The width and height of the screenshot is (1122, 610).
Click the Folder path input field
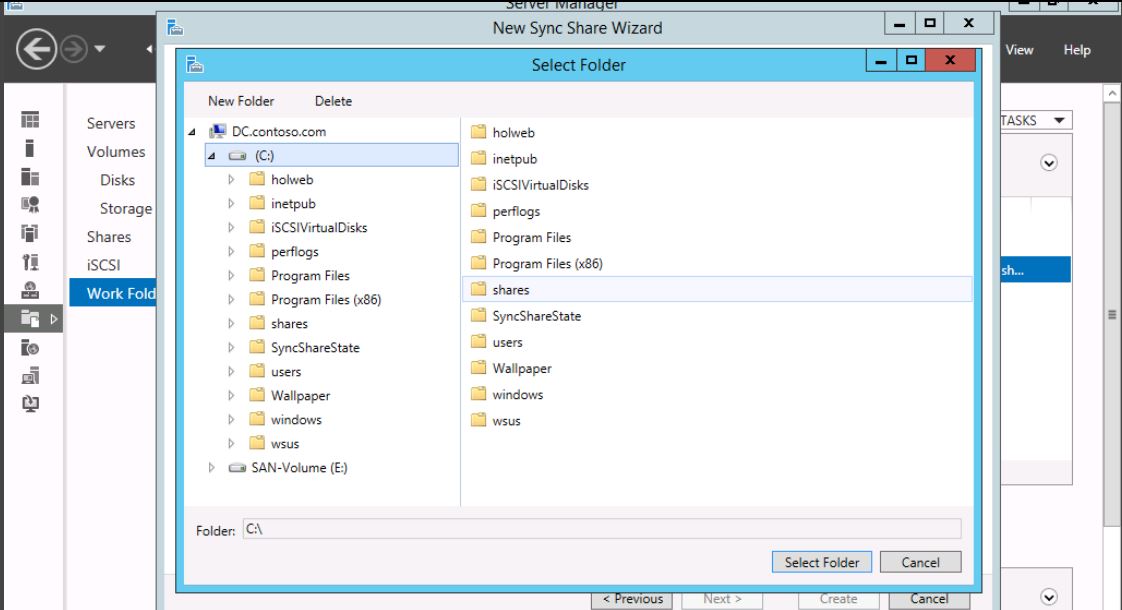pyautogui.click(x=602, y=529)
